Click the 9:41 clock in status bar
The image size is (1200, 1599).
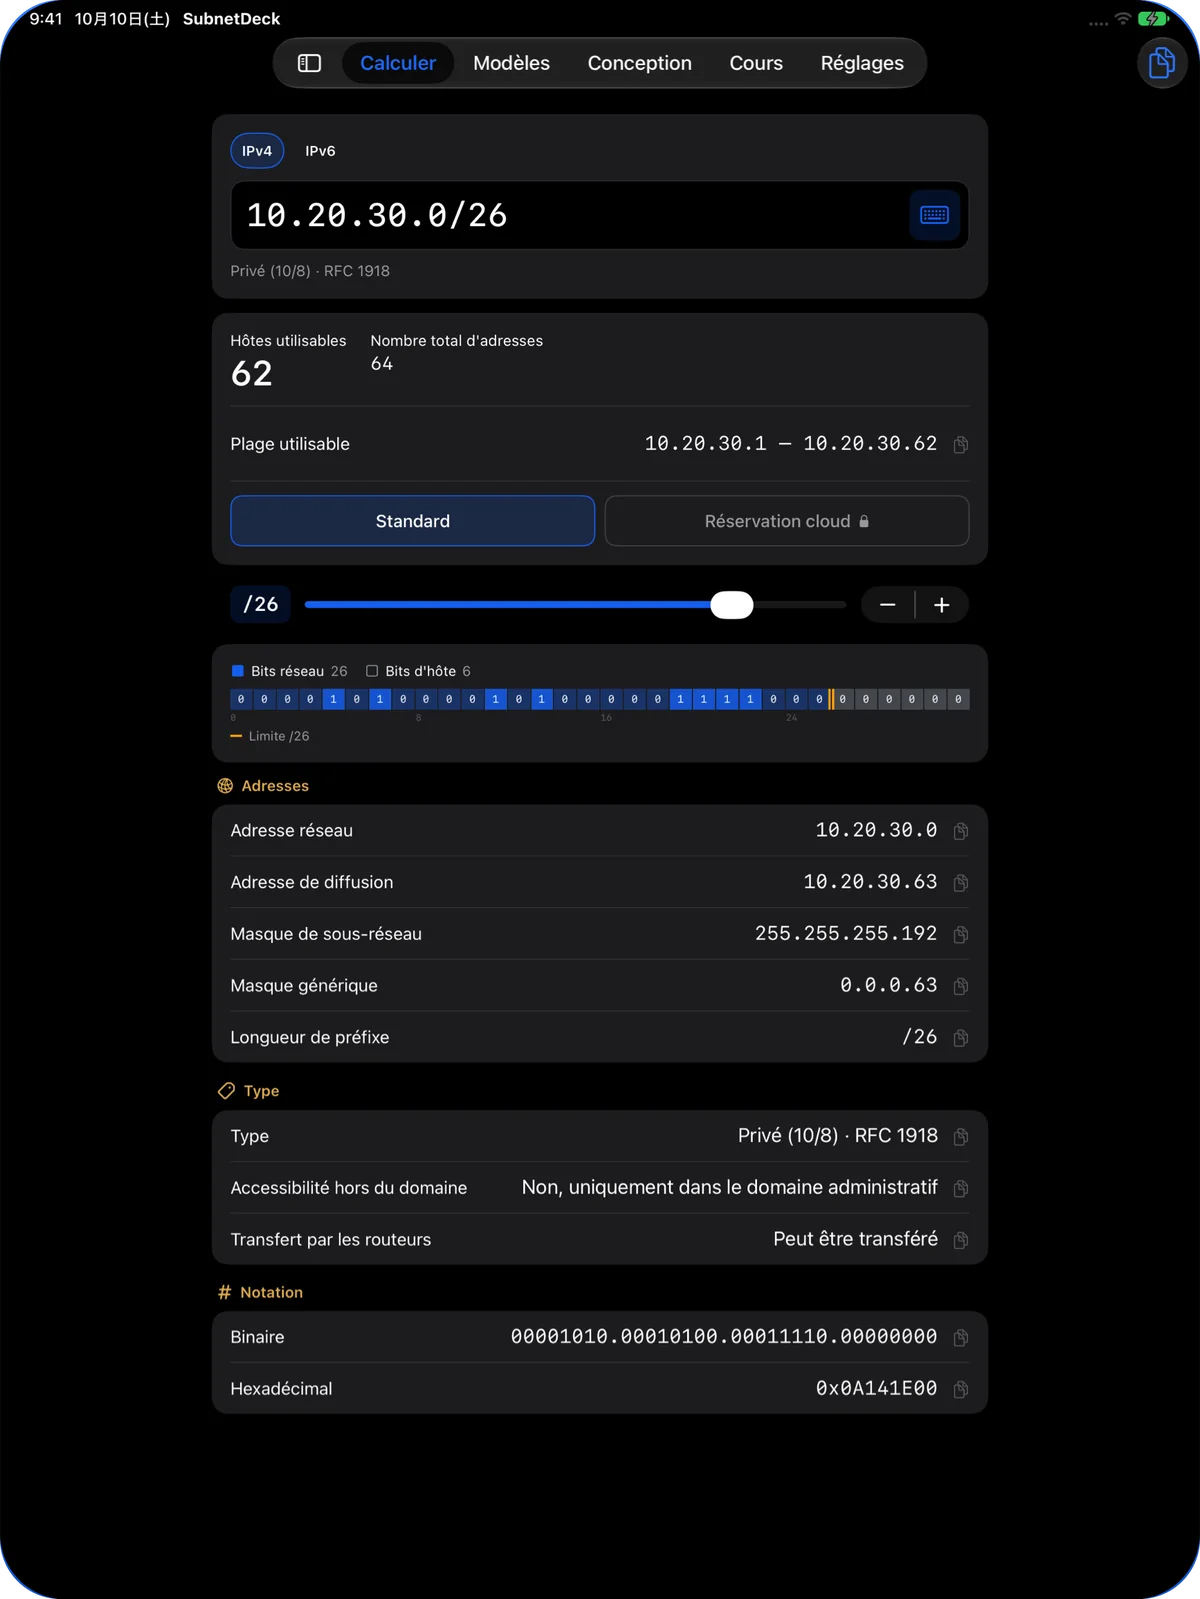click(46, 19)
